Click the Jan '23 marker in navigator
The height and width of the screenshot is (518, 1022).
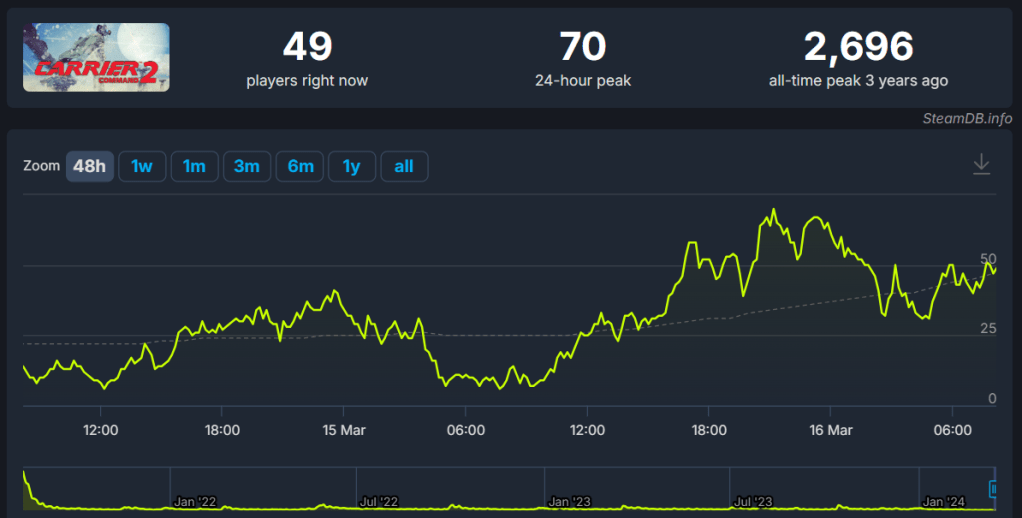click(x=571, y=501)
